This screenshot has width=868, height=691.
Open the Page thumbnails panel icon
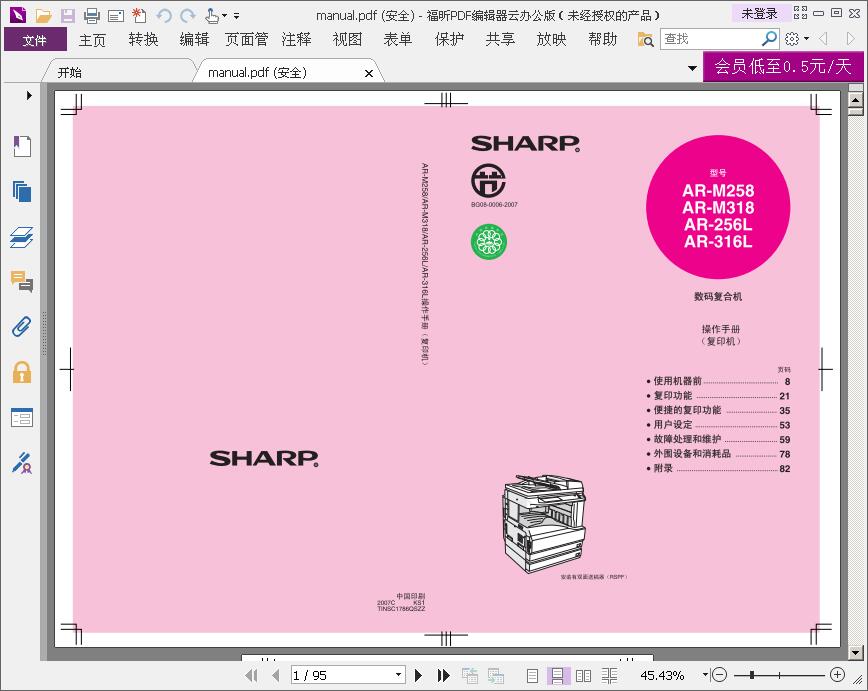point(22,192)
